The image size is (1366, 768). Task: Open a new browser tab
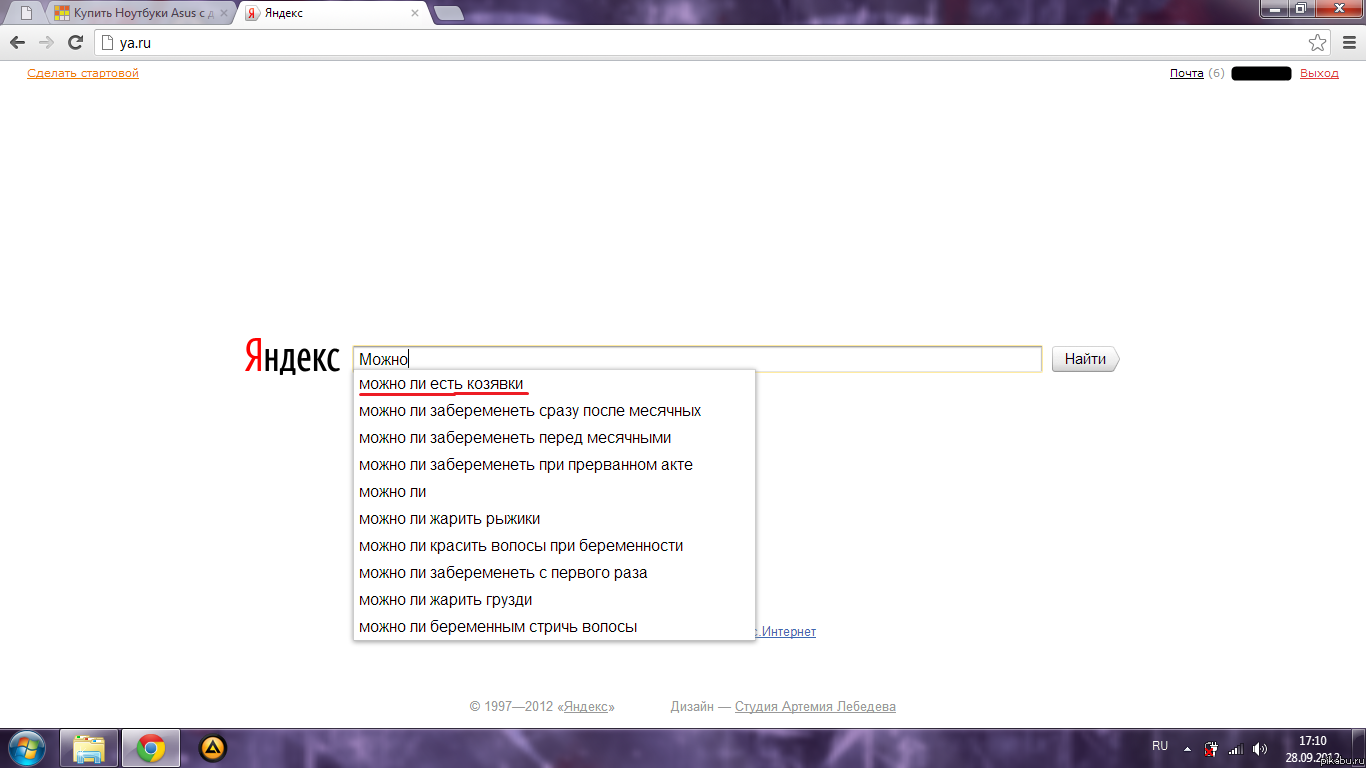(449, 14)
